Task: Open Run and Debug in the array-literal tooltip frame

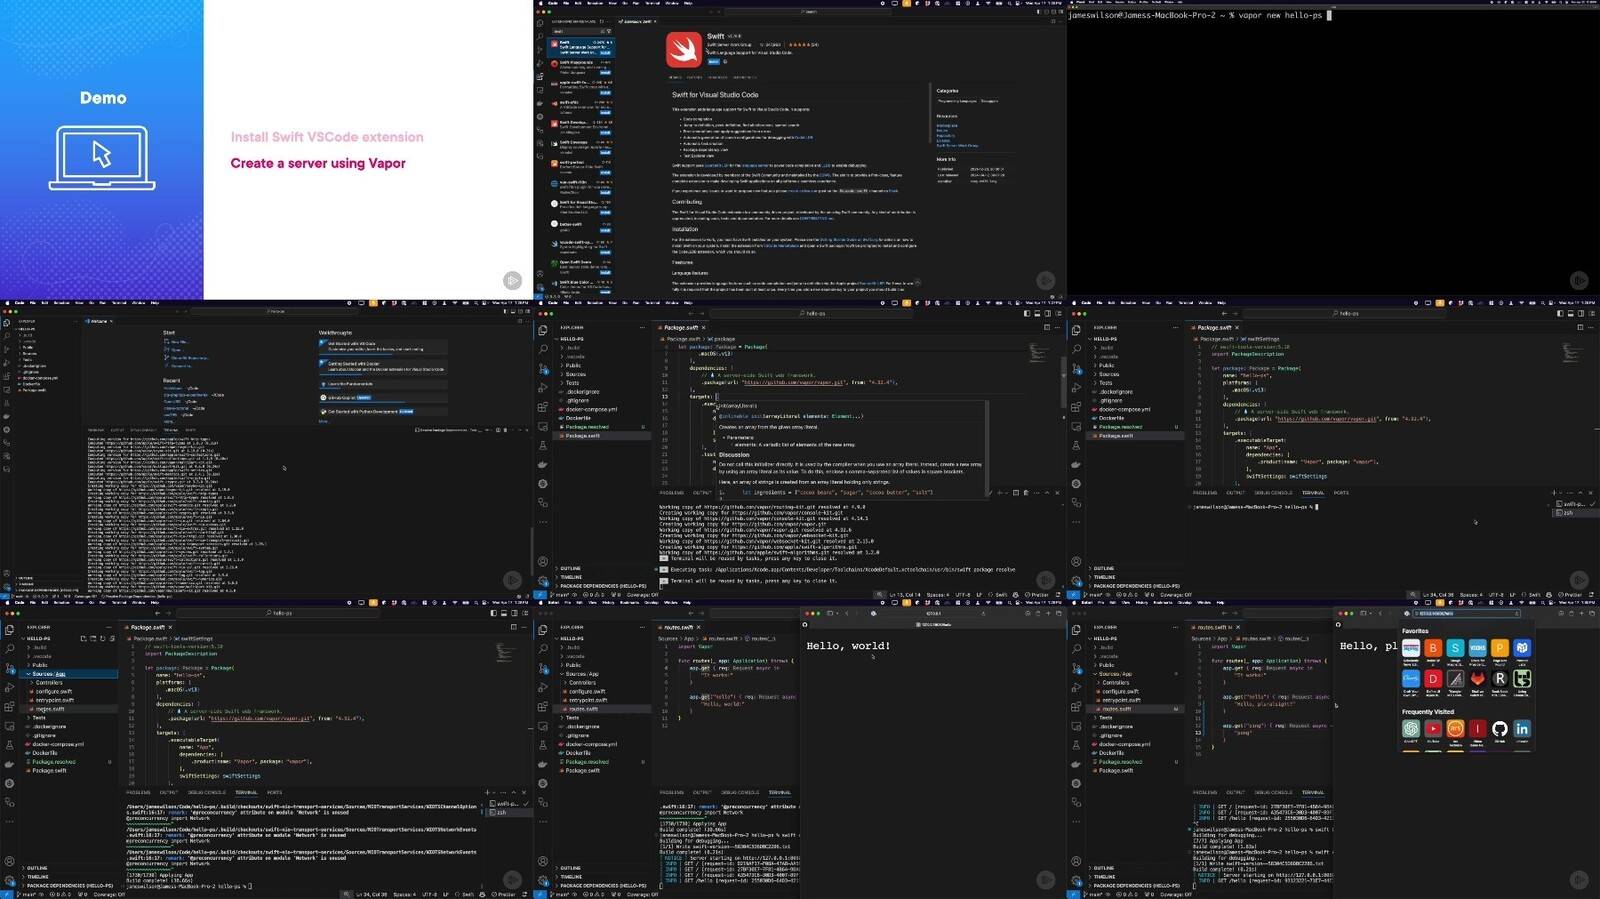Action: [542, 387]
